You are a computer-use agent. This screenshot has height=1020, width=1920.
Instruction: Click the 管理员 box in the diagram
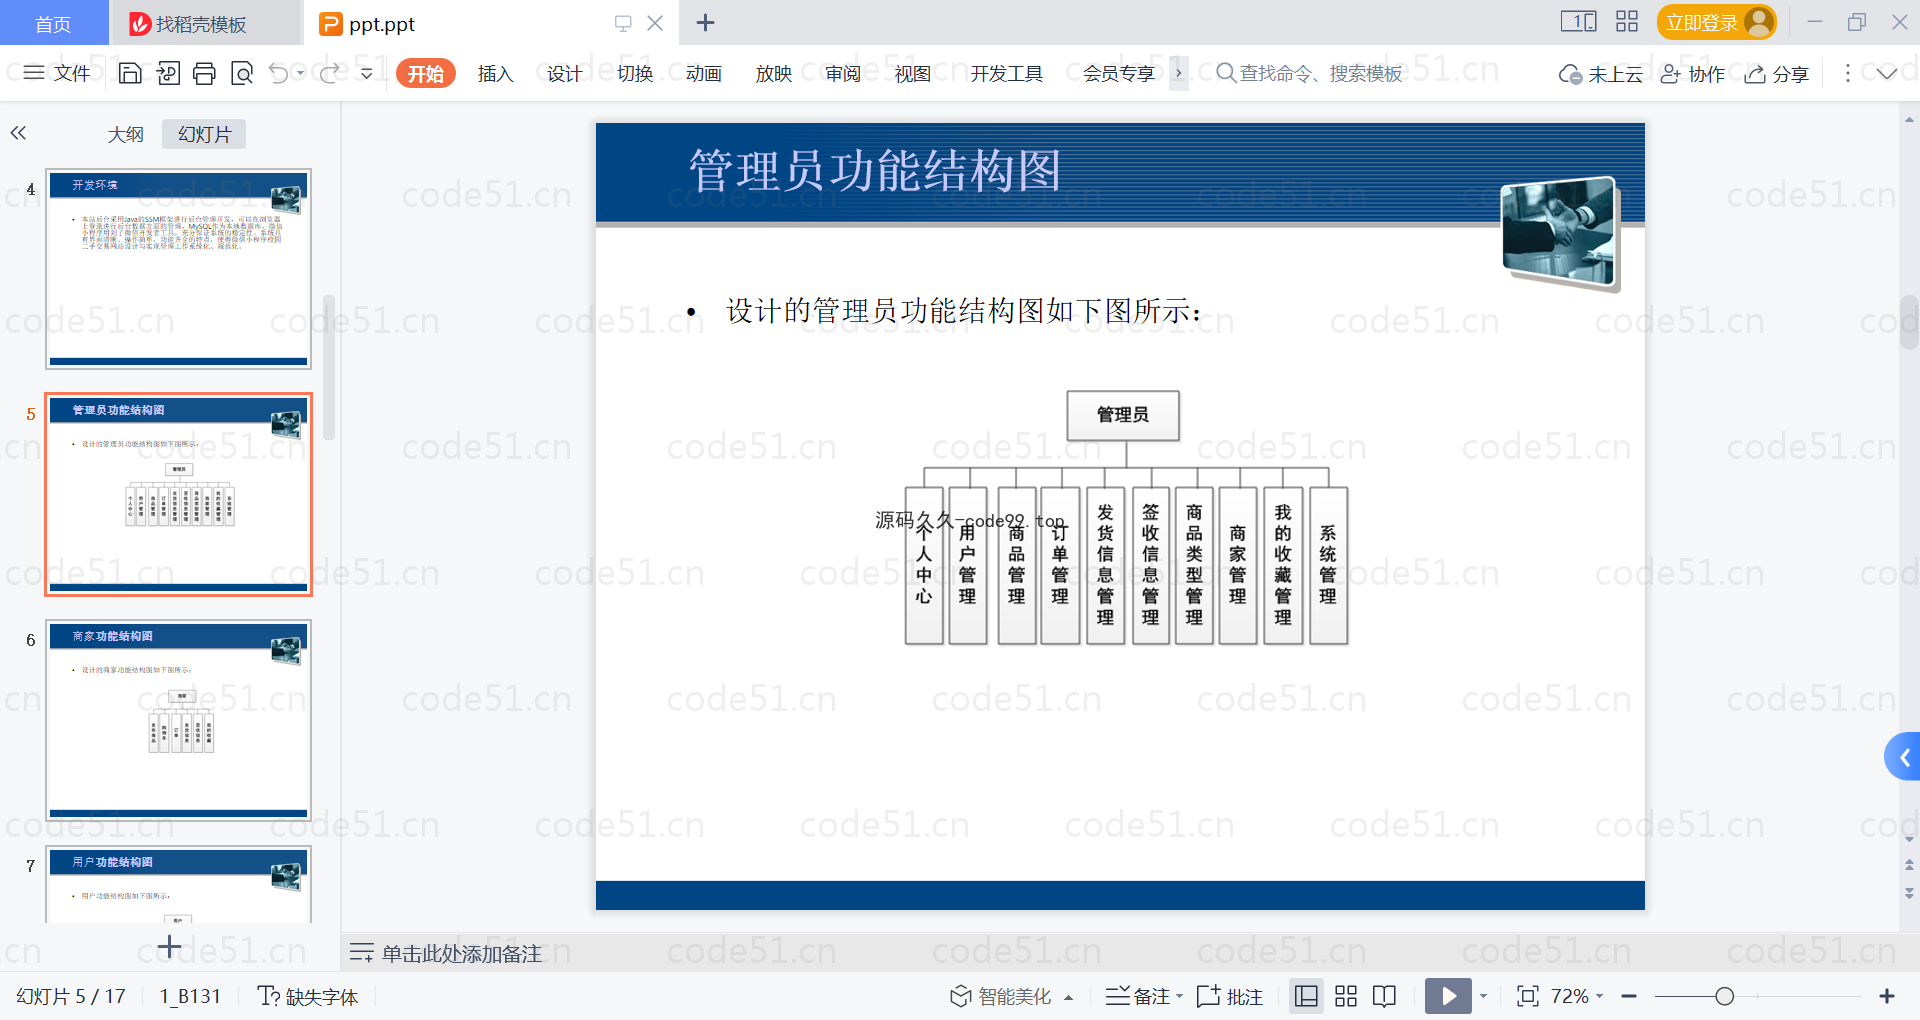pos(1123,415)
